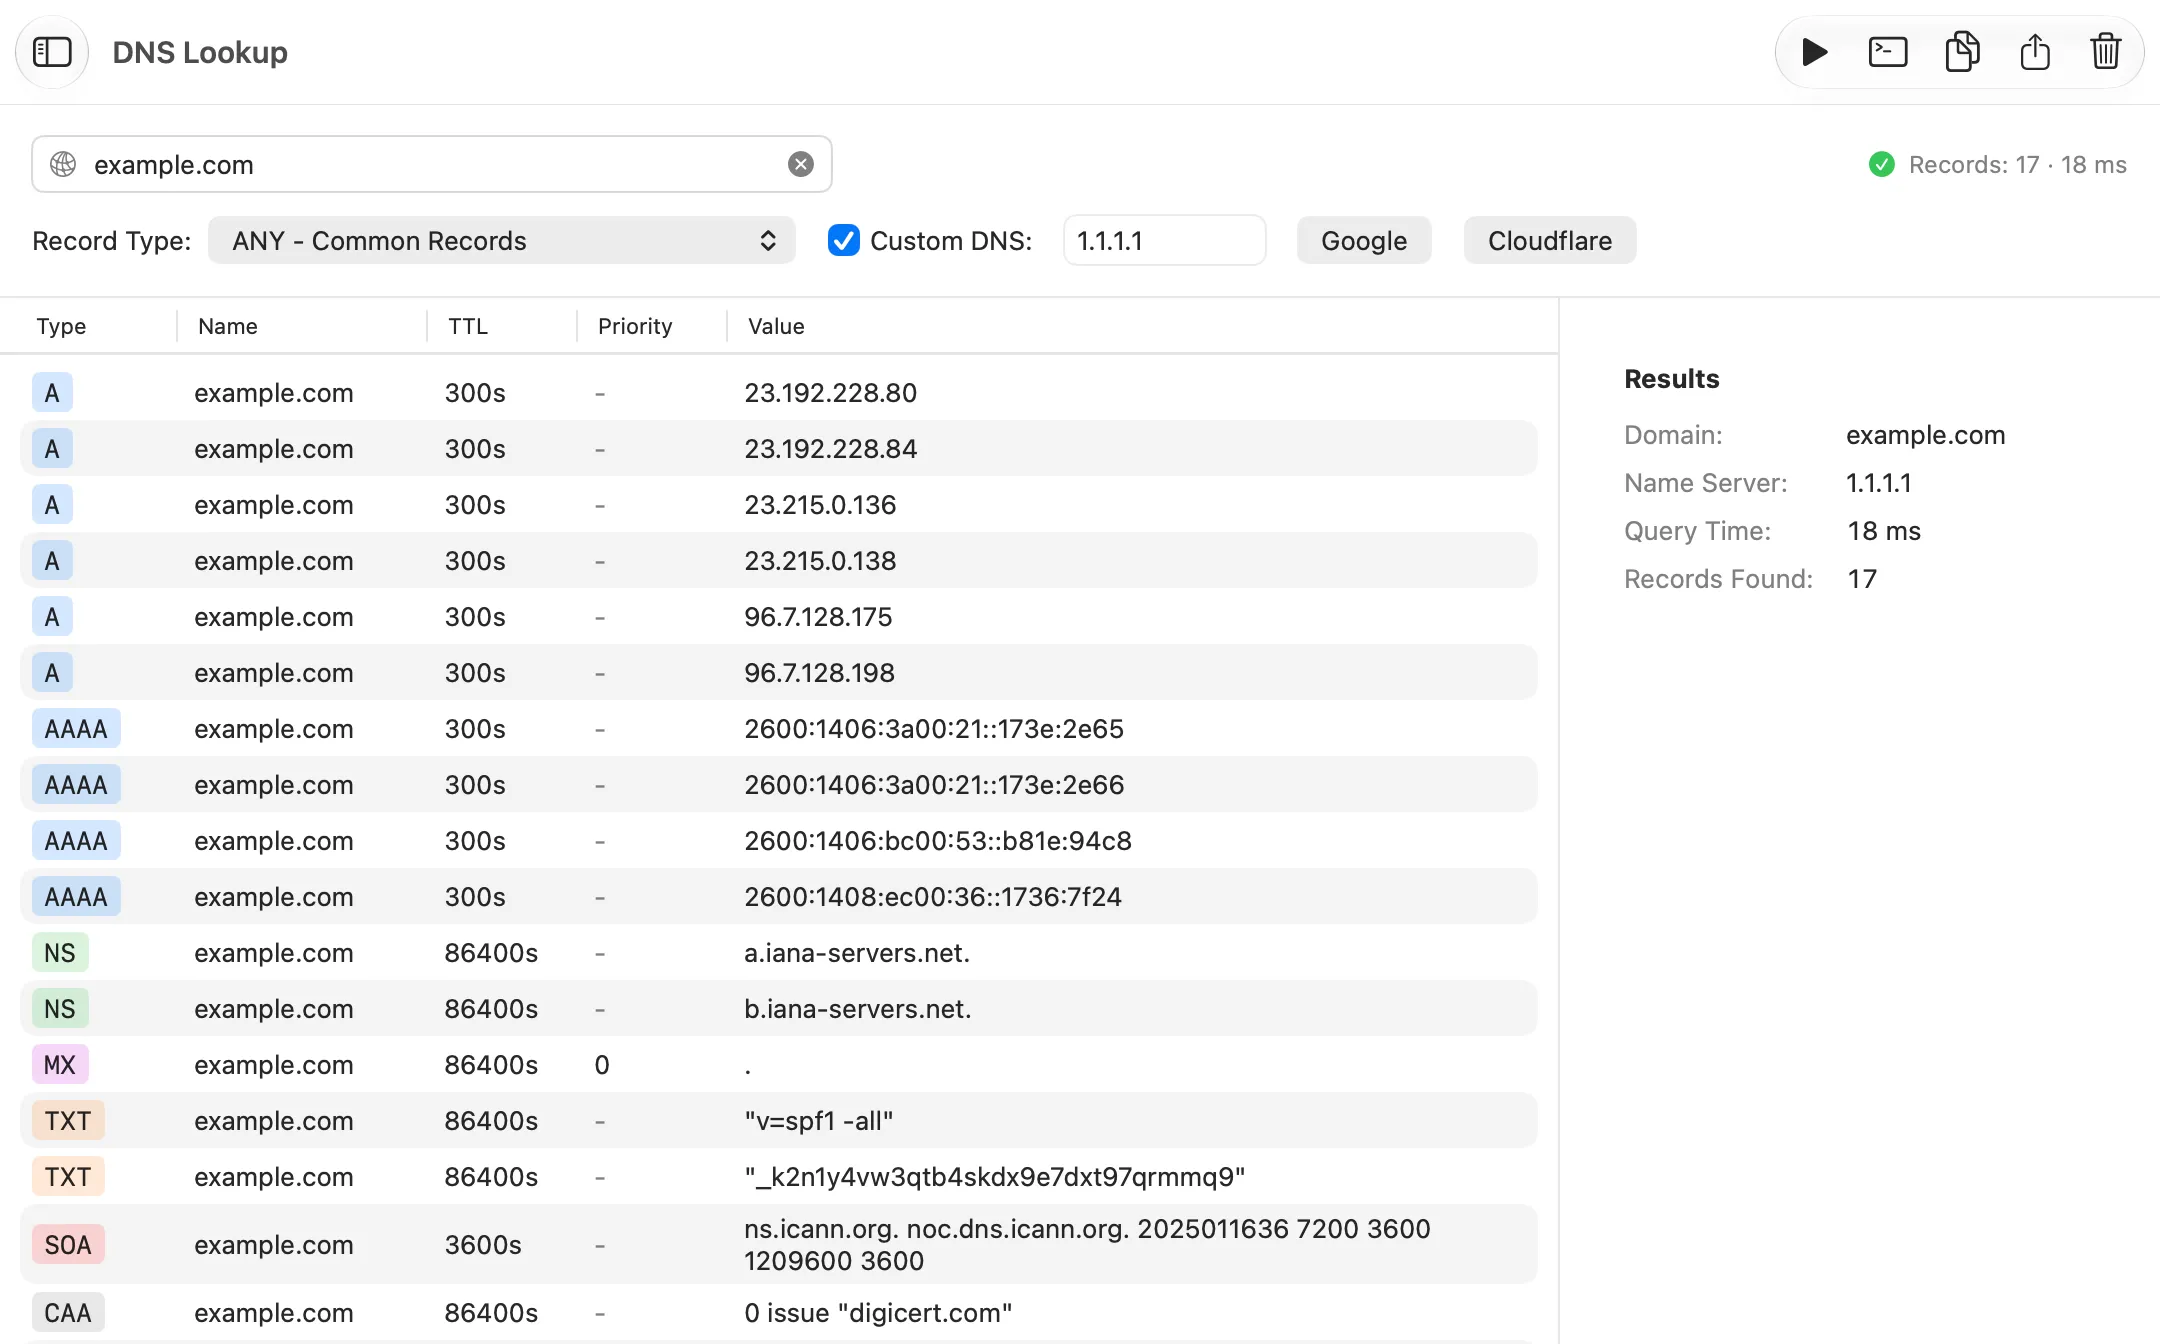Select AAAA record ending 173e:2e66
Screen dimensions: 2160x1344
pos(779,785)
